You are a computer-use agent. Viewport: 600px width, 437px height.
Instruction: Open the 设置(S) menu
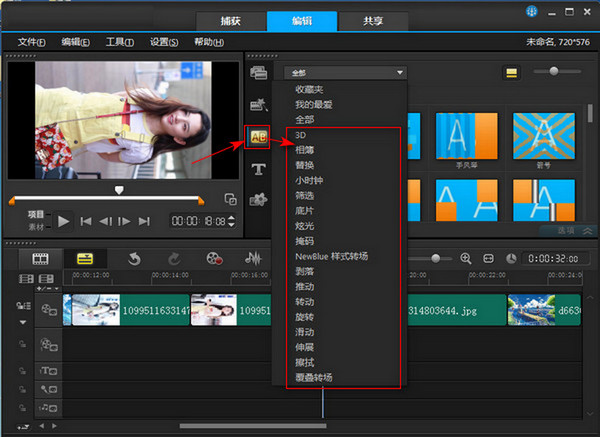coord(164,42)
